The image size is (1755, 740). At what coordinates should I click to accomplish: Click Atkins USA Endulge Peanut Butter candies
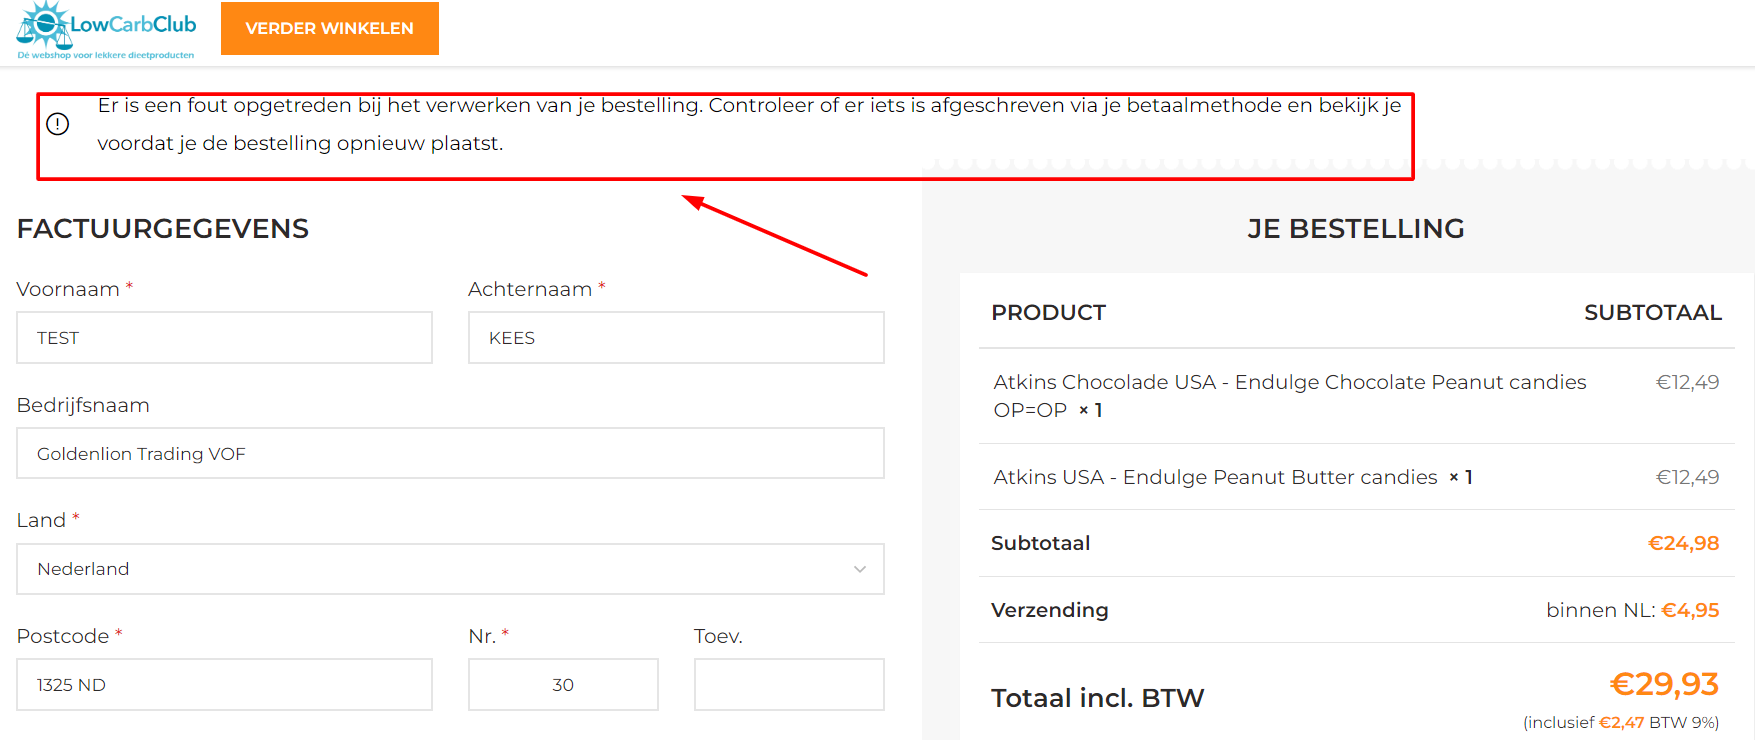pyautogui.click(x=1215, y=477)
